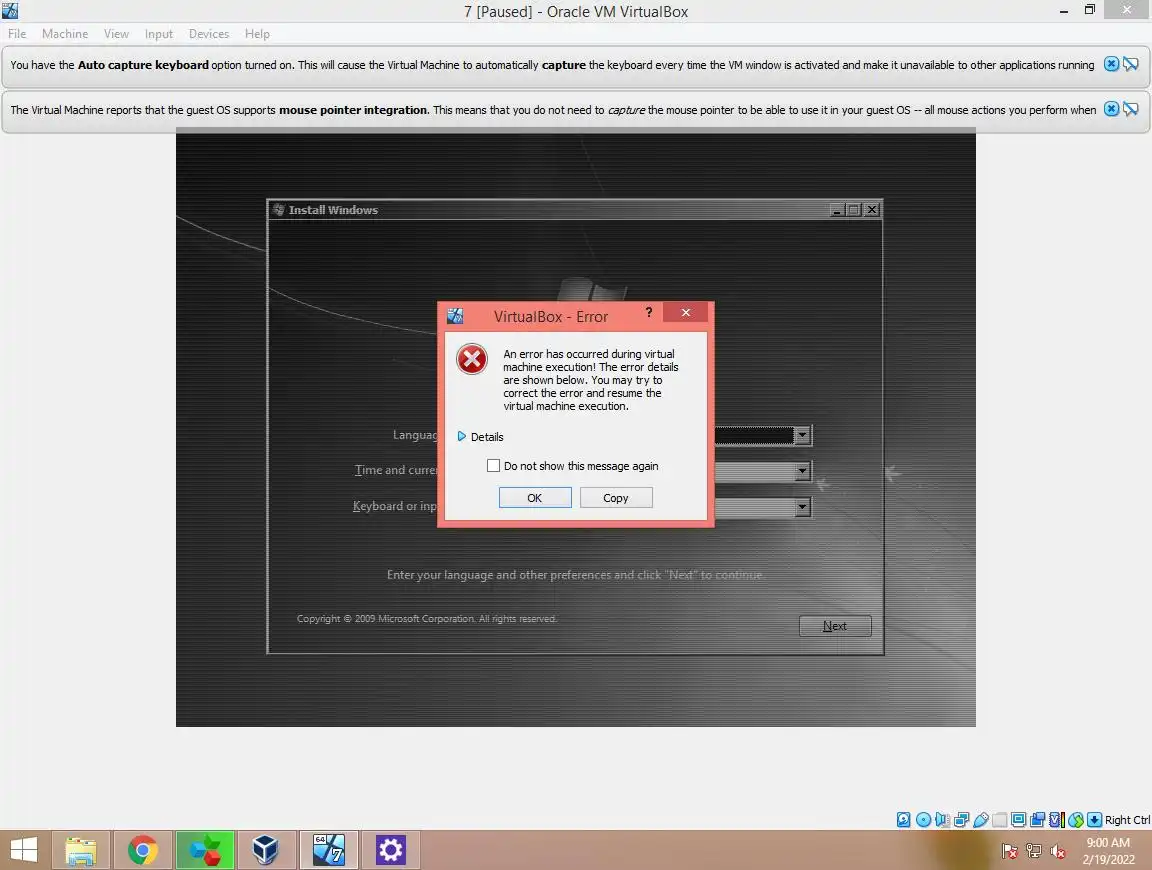
Task: Switch to the running VM 7 taskbar icon
Action: 328,850
